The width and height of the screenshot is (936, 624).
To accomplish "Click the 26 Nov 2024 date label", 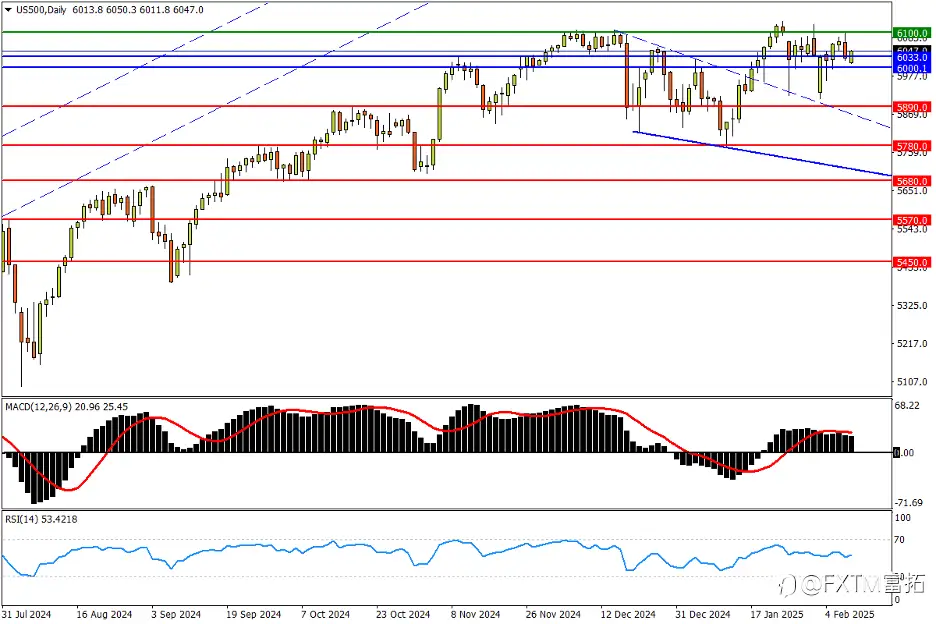I will pyautogui.click(x=553, y=614).
